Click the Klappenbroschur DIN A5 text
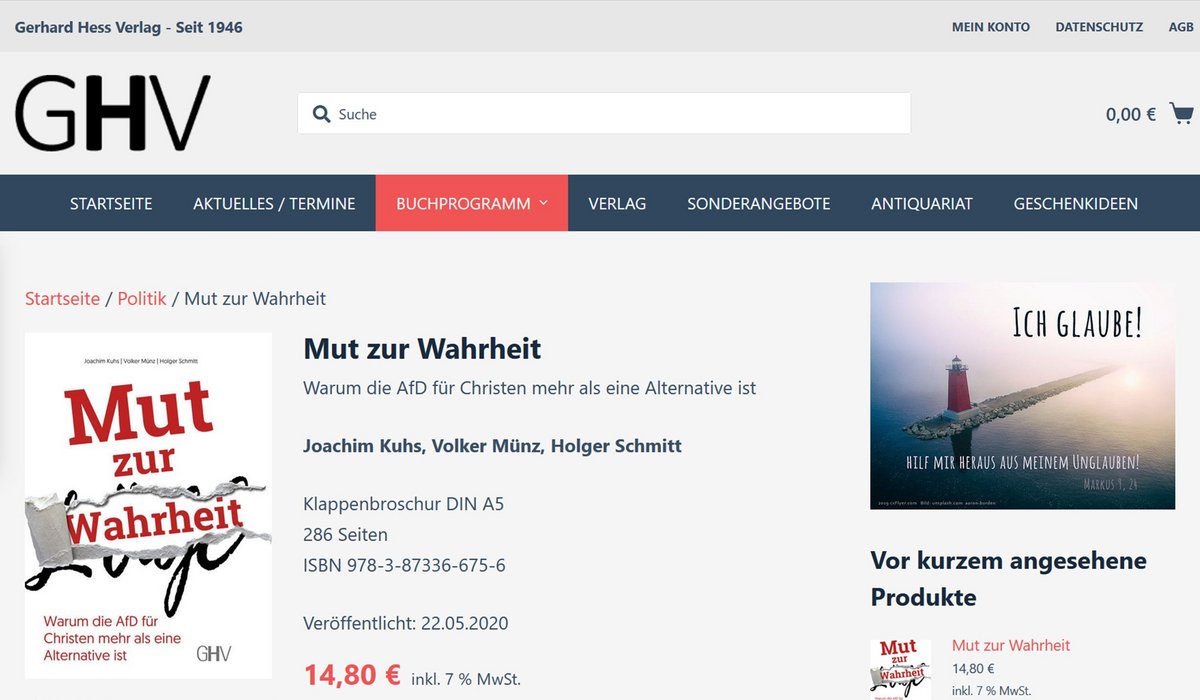The width and height of the screenshot is (1200, 700). [403, 503]
